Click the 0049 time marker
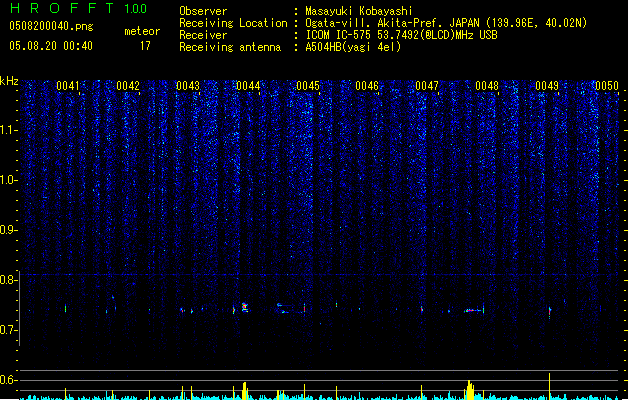 click(547, 86)
